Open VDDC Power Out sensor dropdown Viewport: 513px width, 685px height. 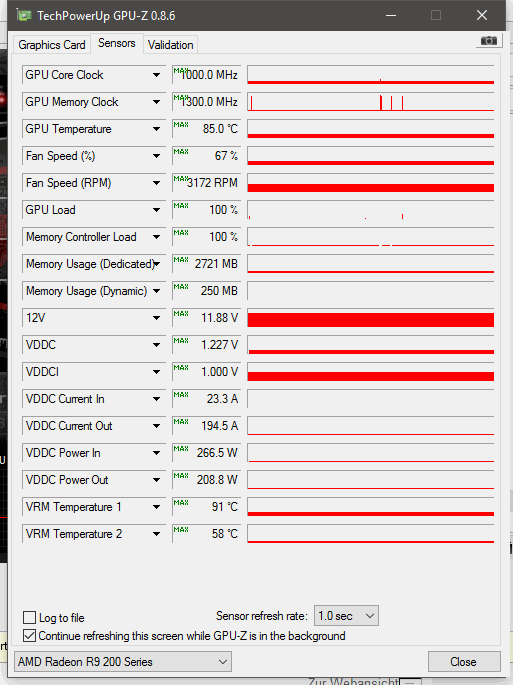[156, 480]
